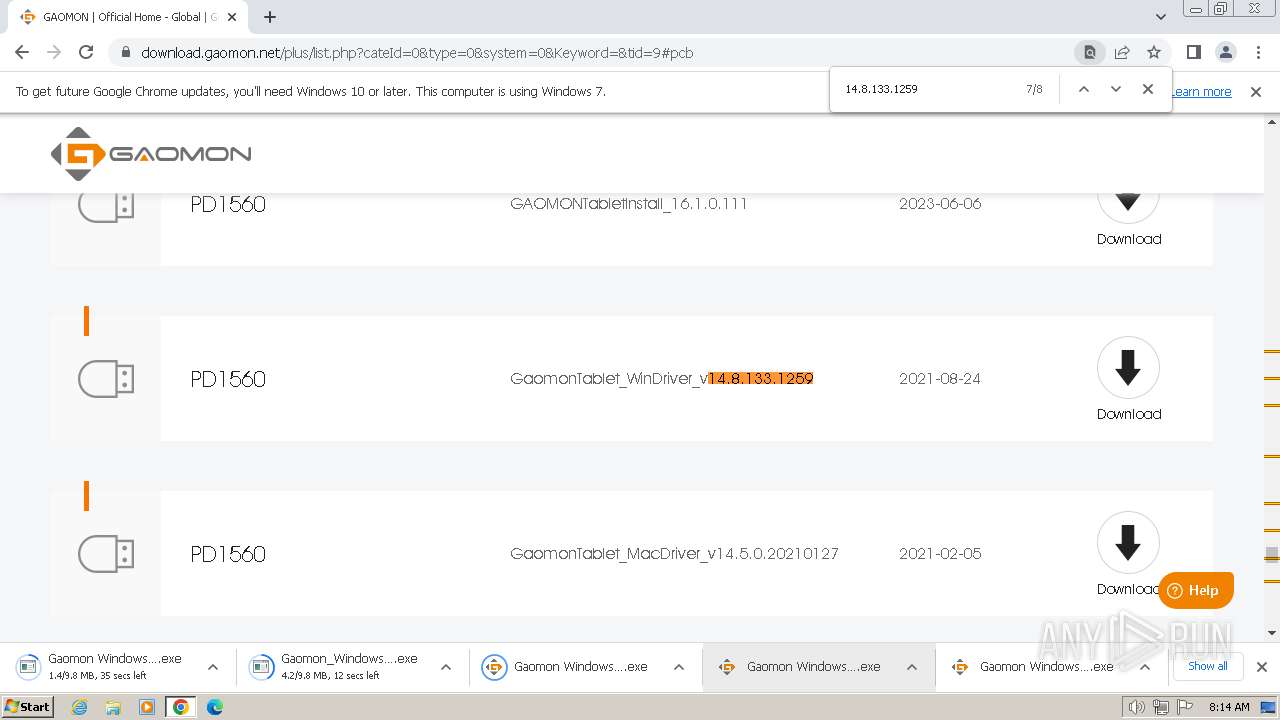Jump to previous find result
This screenshot has height=720, width=1280.
pyautogui.click(x=1083, y=89)
